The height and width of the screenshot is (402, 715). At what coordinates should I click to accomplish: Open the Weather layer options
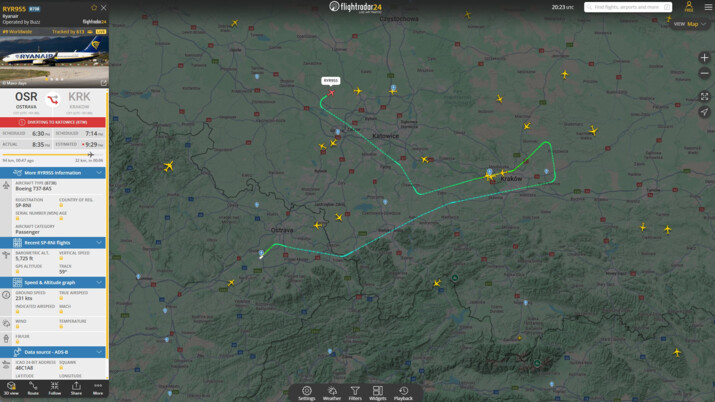[x=331, y=393]
